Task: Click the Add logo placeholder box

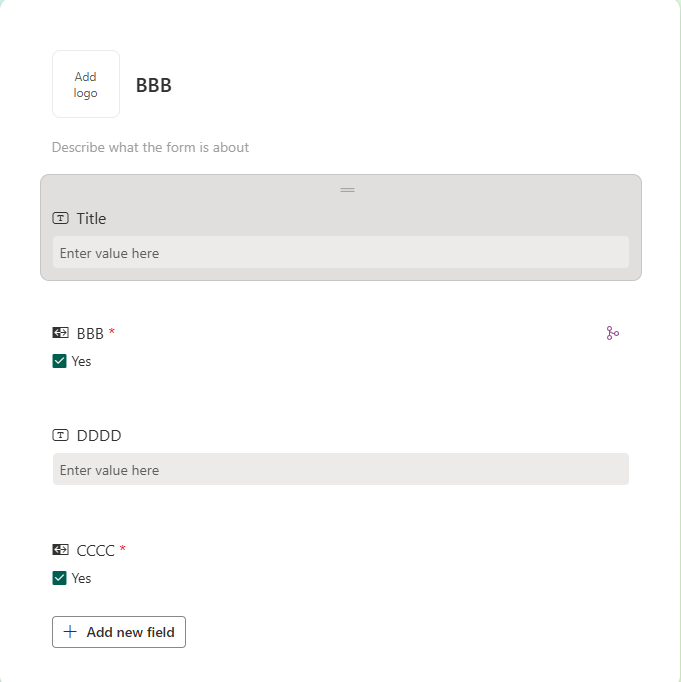Action: coord(86,84)
